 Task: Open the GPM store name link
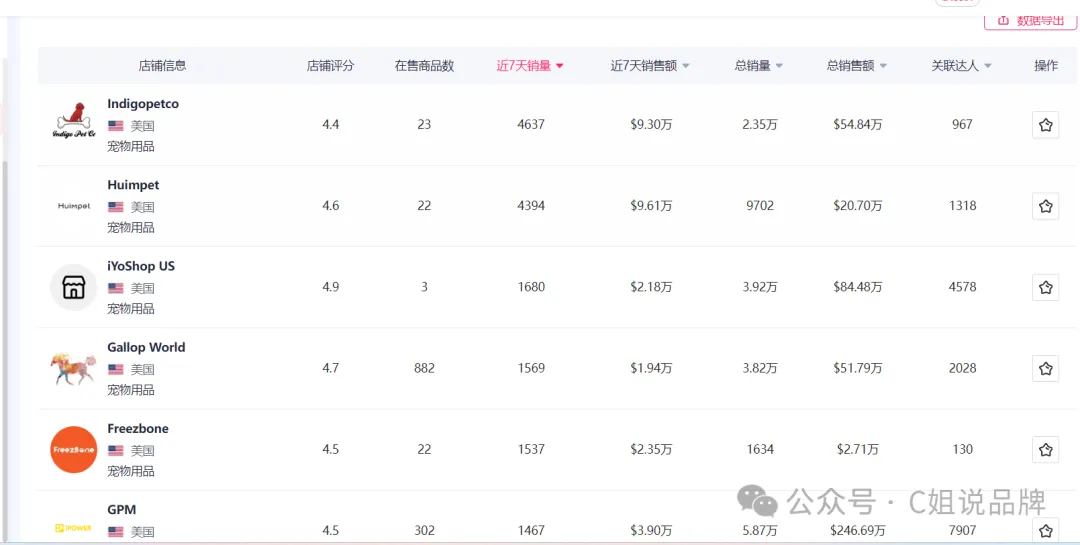point(122,511)
